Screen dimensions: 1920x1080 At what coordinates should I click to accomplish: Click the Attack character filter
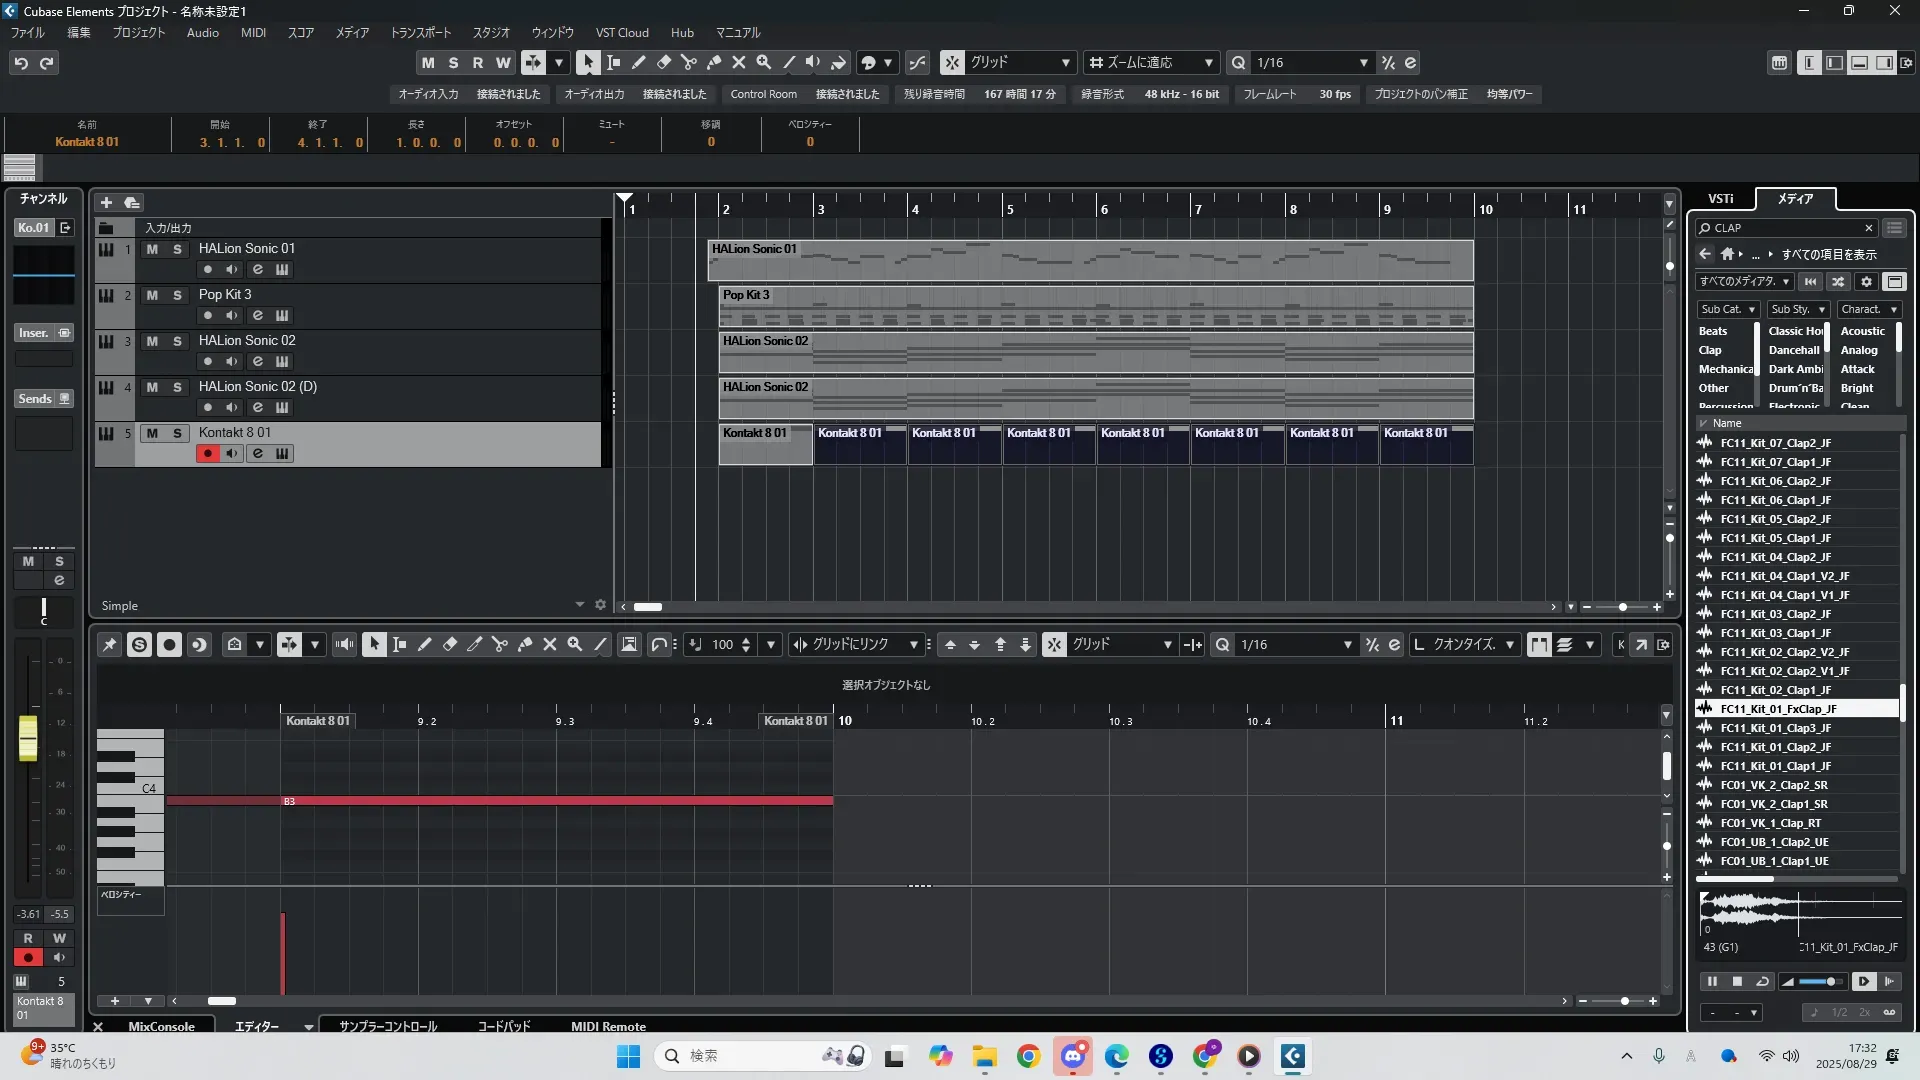pyautogui.click(x=1857, y=369)
